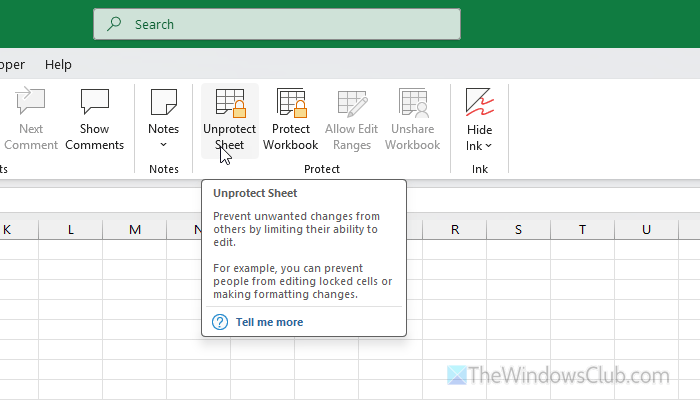Click the search magnifier icon
Screen dimensions: 700x400
click(x=114, y=24)
